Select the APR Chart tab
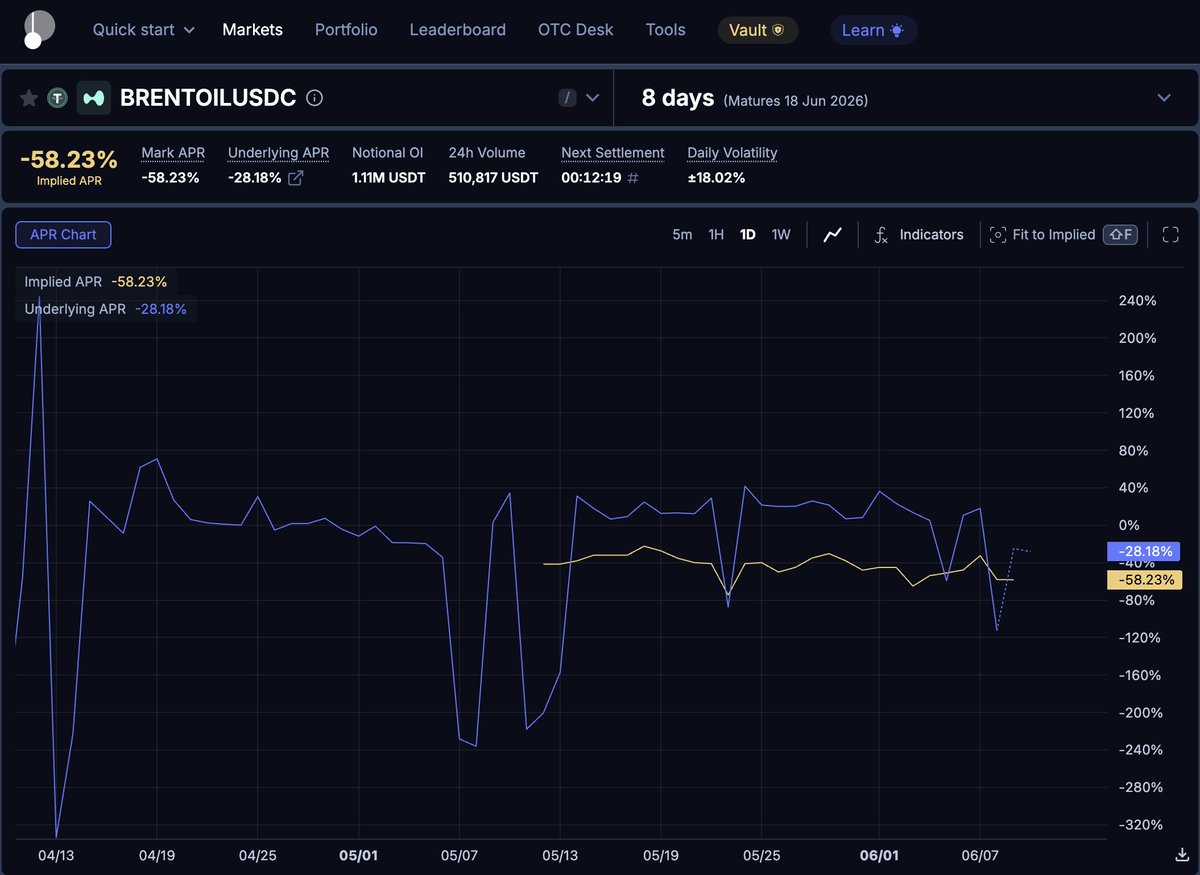 tap(64, 235)
